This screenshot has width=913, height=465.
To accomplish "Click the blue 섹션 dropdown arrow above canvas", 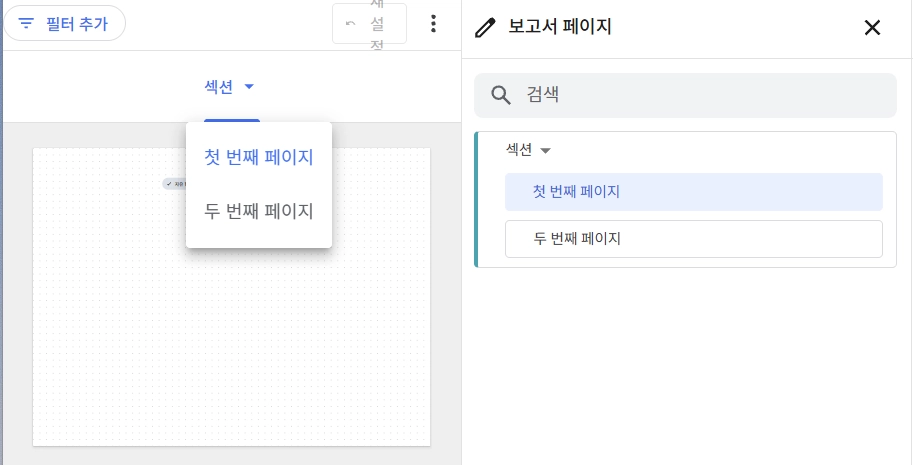I will click(249, 87).
